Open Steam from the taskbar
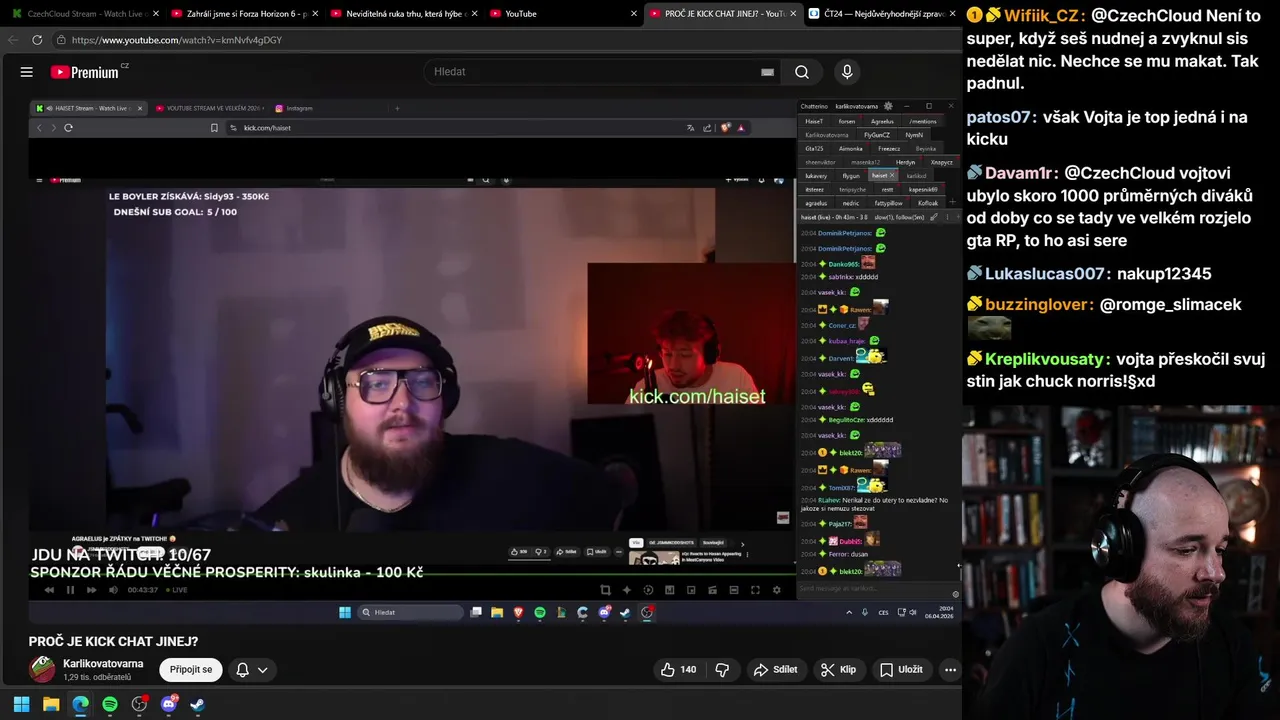Image resolution: width=1280 pixels, height=720 pixels. [x=198, y=704]
